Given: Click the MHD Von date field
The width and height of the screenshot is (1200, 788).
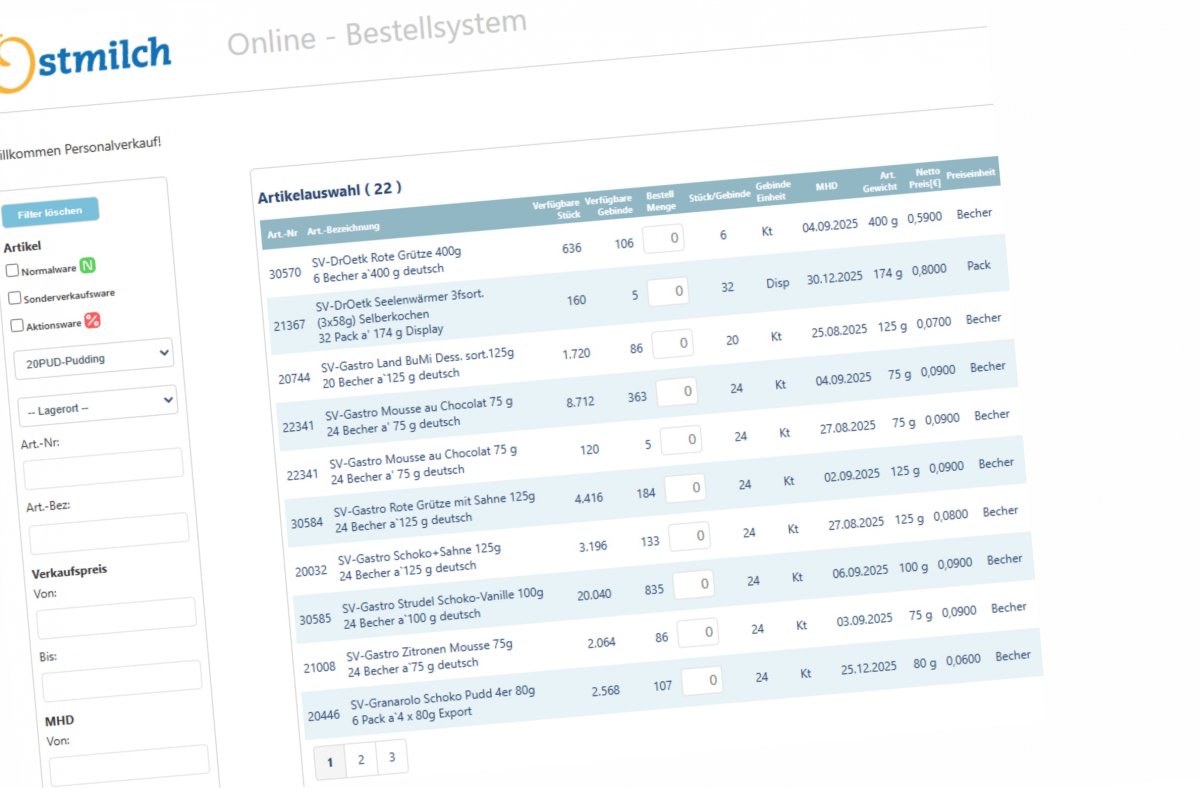Looking at the screenshot, I should [x=130, y=763].
